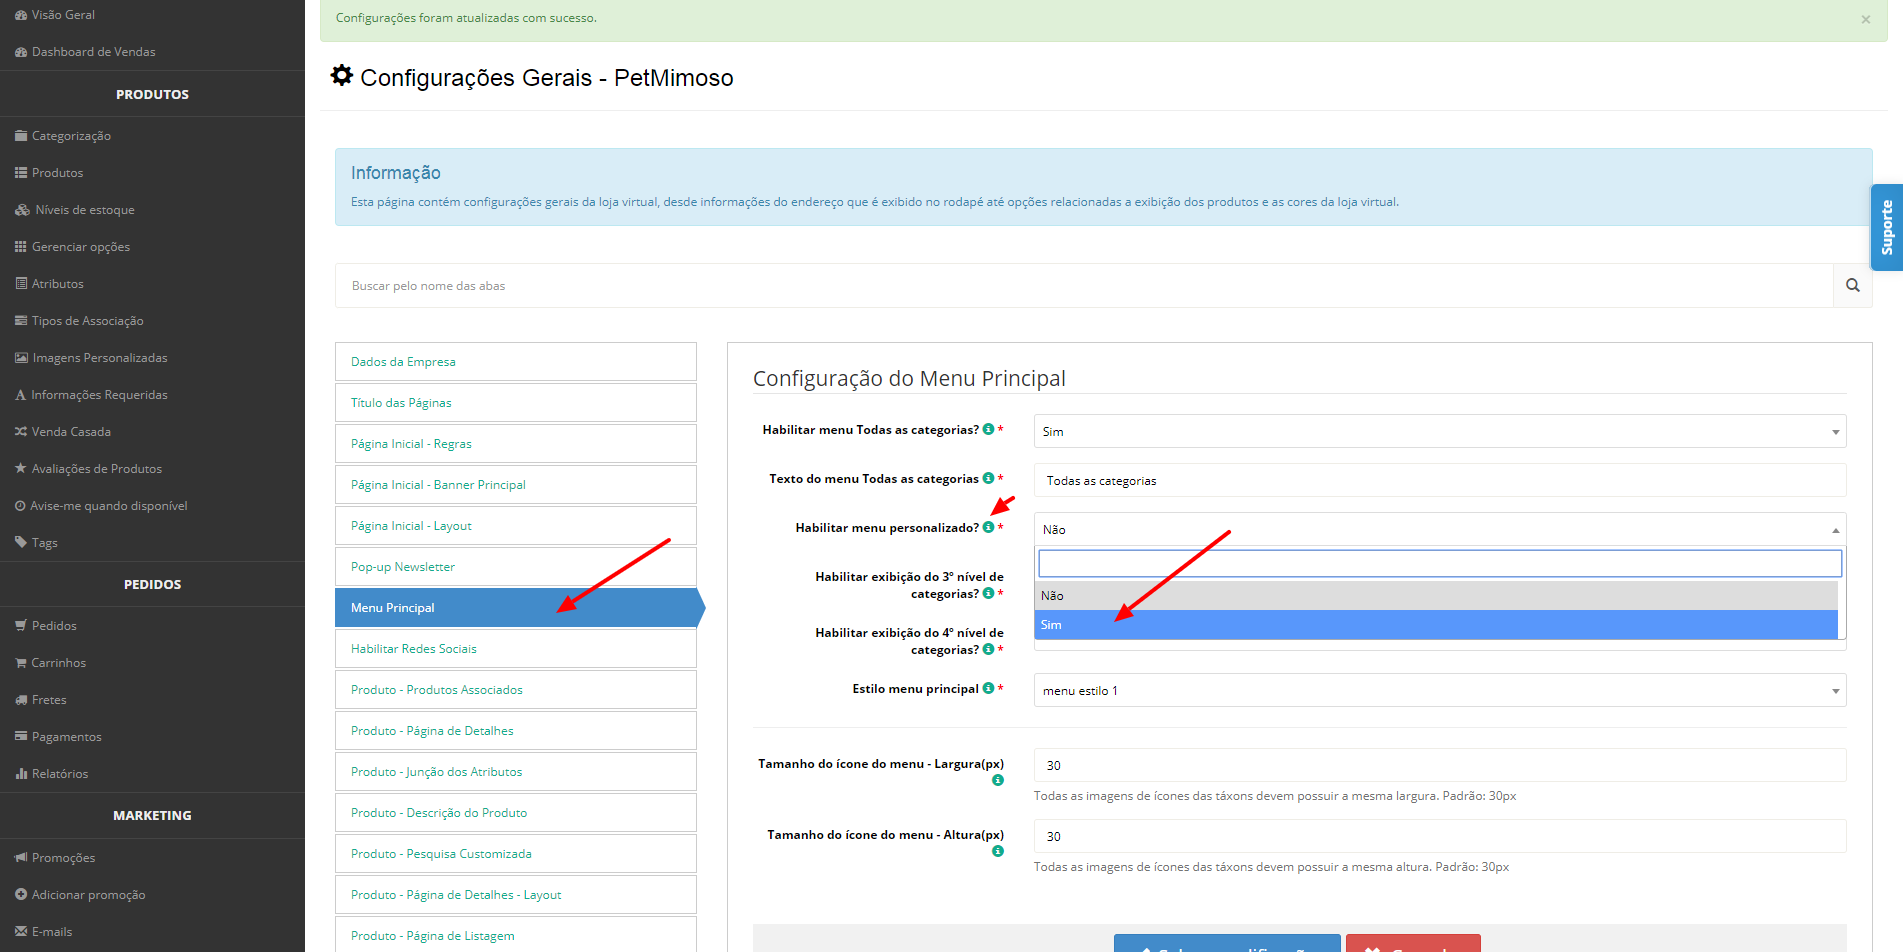Click the info icon under Tamanho do ícone Largura
This screenshot has width=1903, height=952.
click(998, 780)
